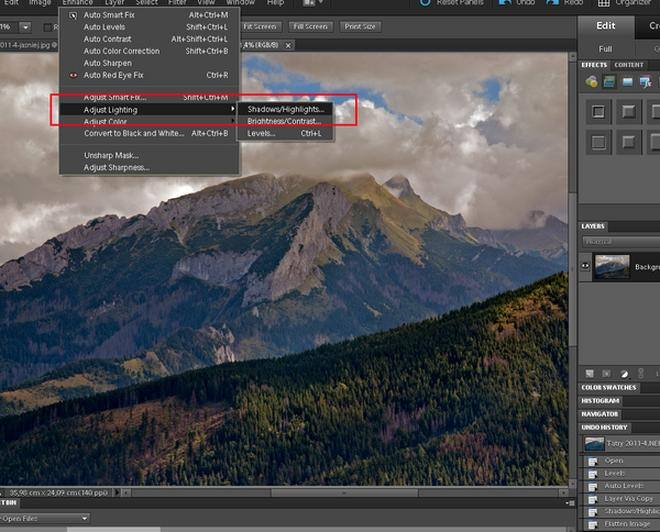Select Brightness/Contrast from the submenu
The width and height of the screenshot is (660, 532).
286,121
